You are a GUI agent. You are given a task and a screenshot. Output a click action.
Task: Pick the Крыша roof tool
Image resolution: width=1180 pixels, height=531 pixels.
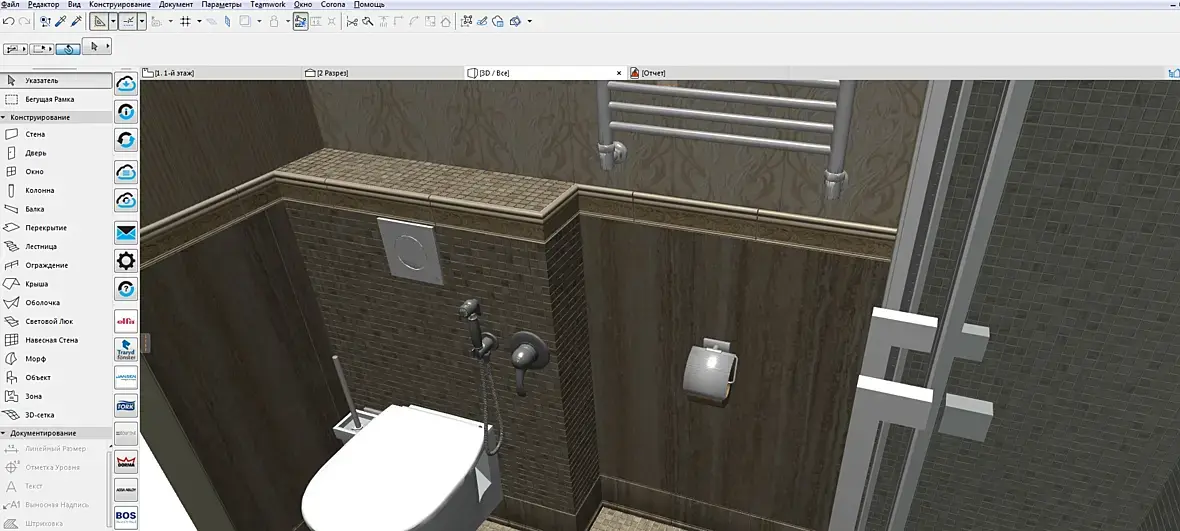pyautogui.click(x=56, y=284)
